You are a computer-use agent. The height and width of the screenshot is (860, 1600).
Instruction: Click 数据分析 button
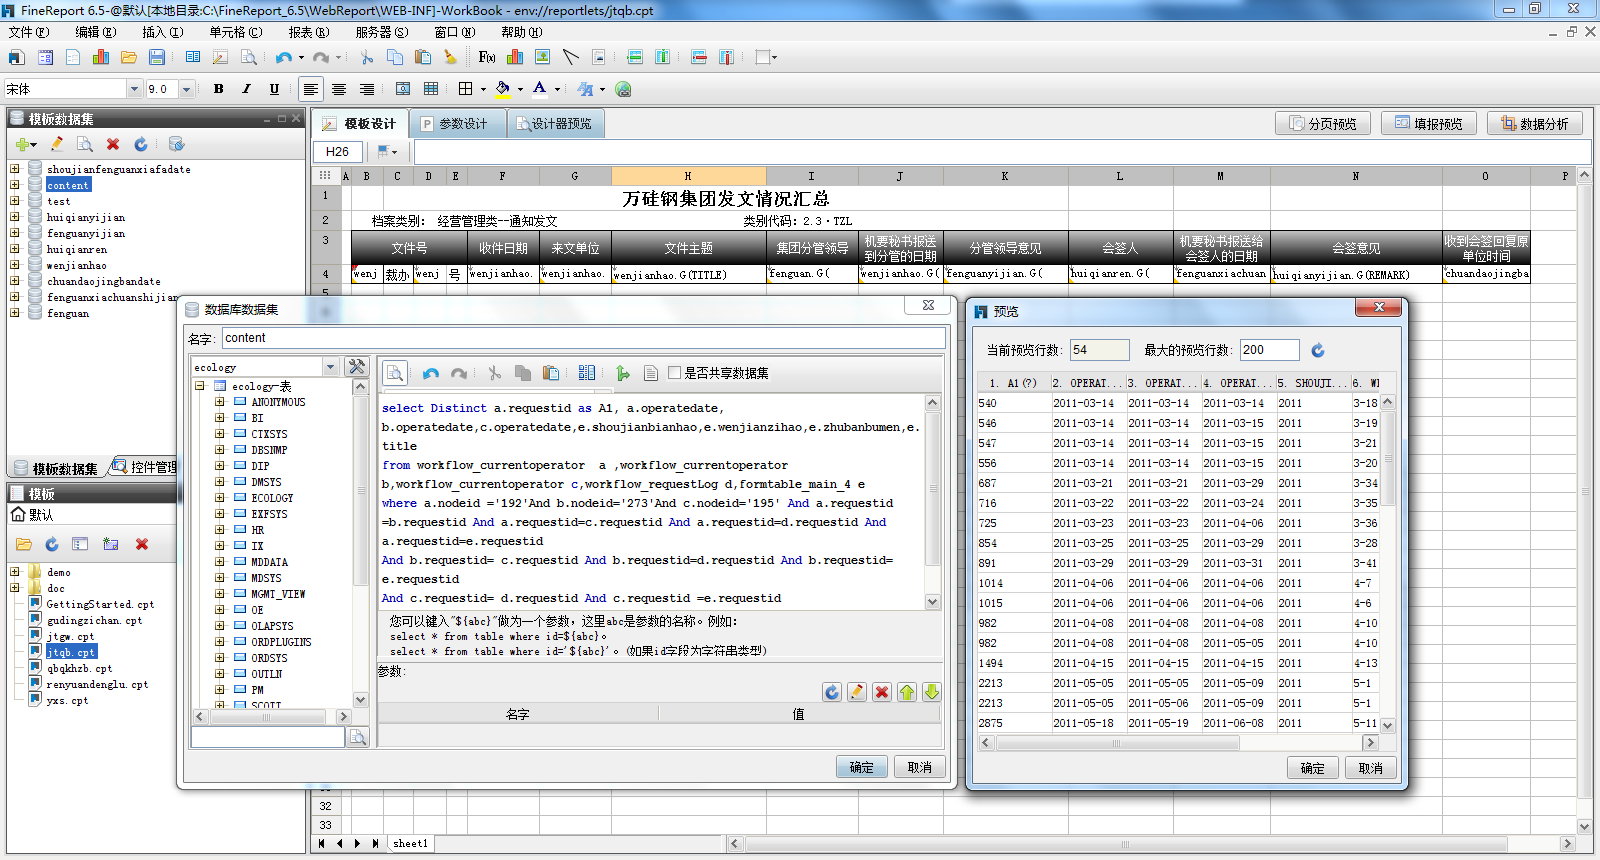[1535, 123]
